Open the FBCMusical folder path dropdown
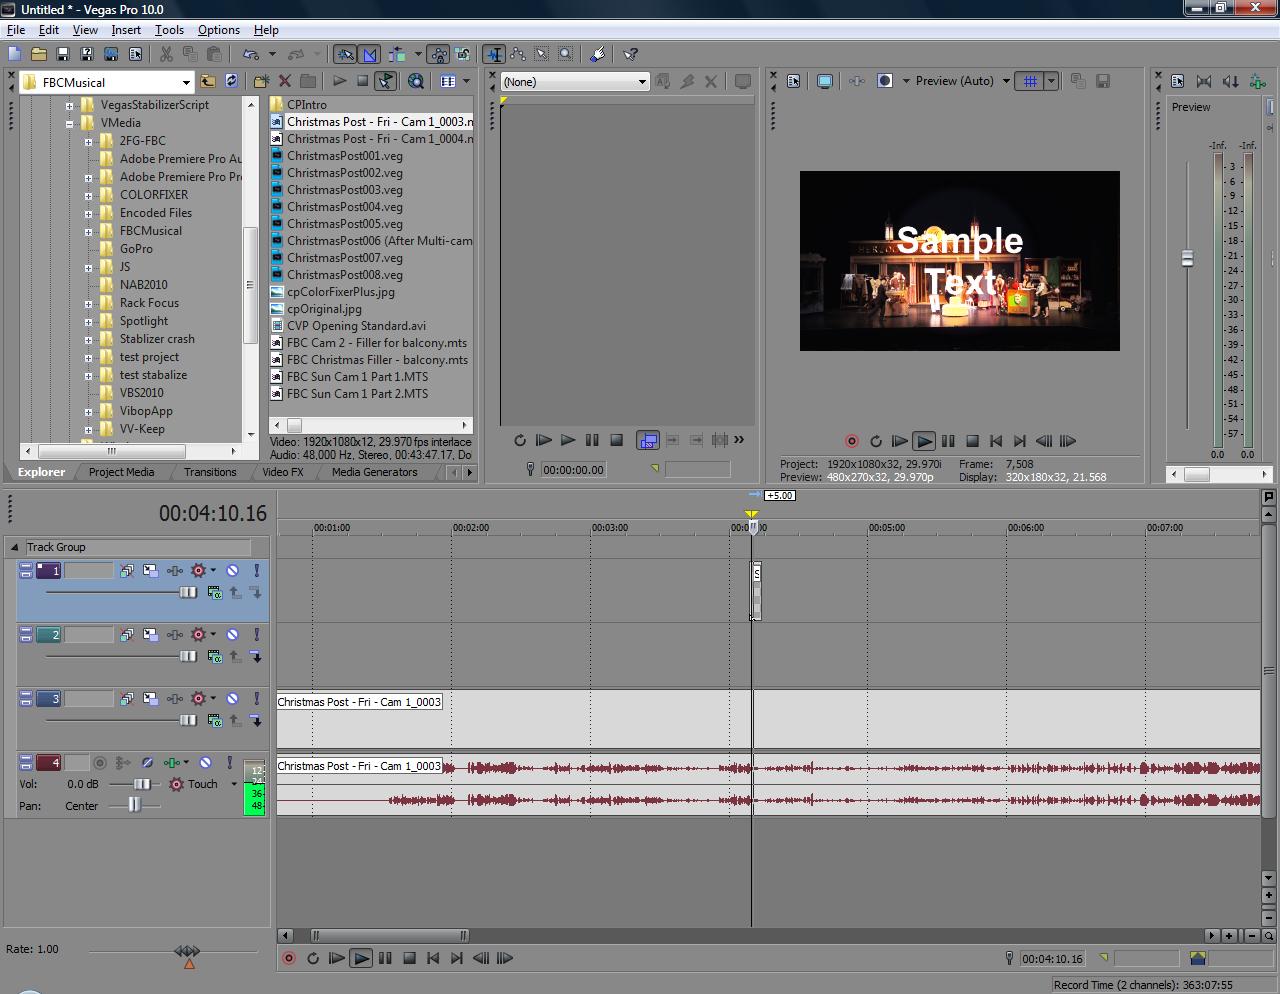Viewport: 1280px width, 994px height. pos(186,82)
